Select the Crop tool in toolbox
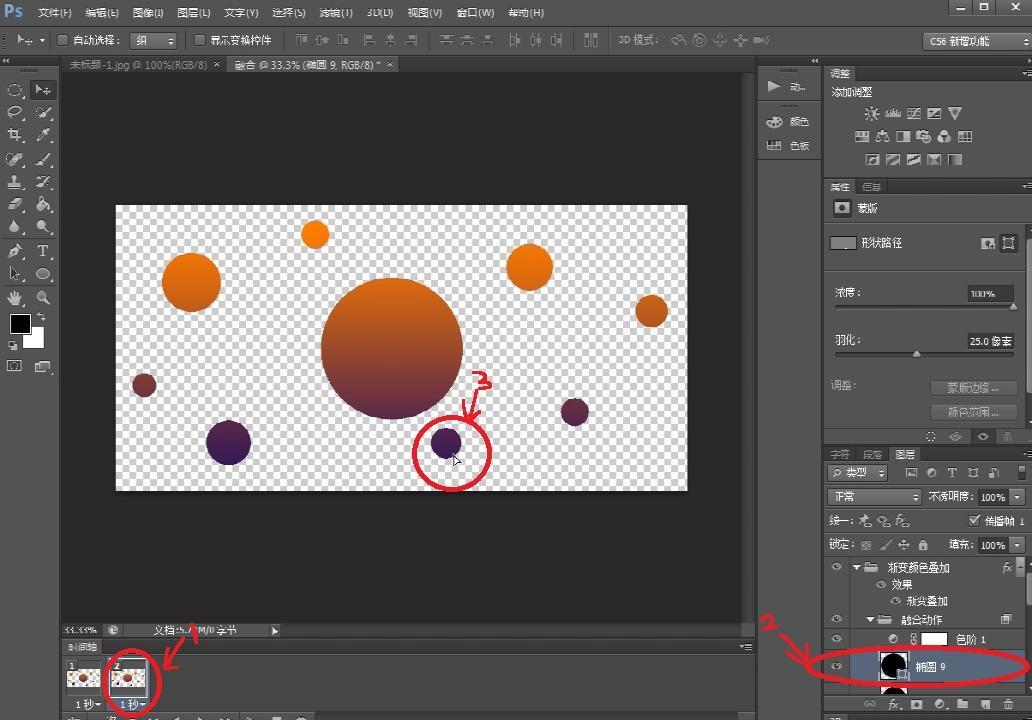This screenshot has height=720, width=1032. [15, 135]
